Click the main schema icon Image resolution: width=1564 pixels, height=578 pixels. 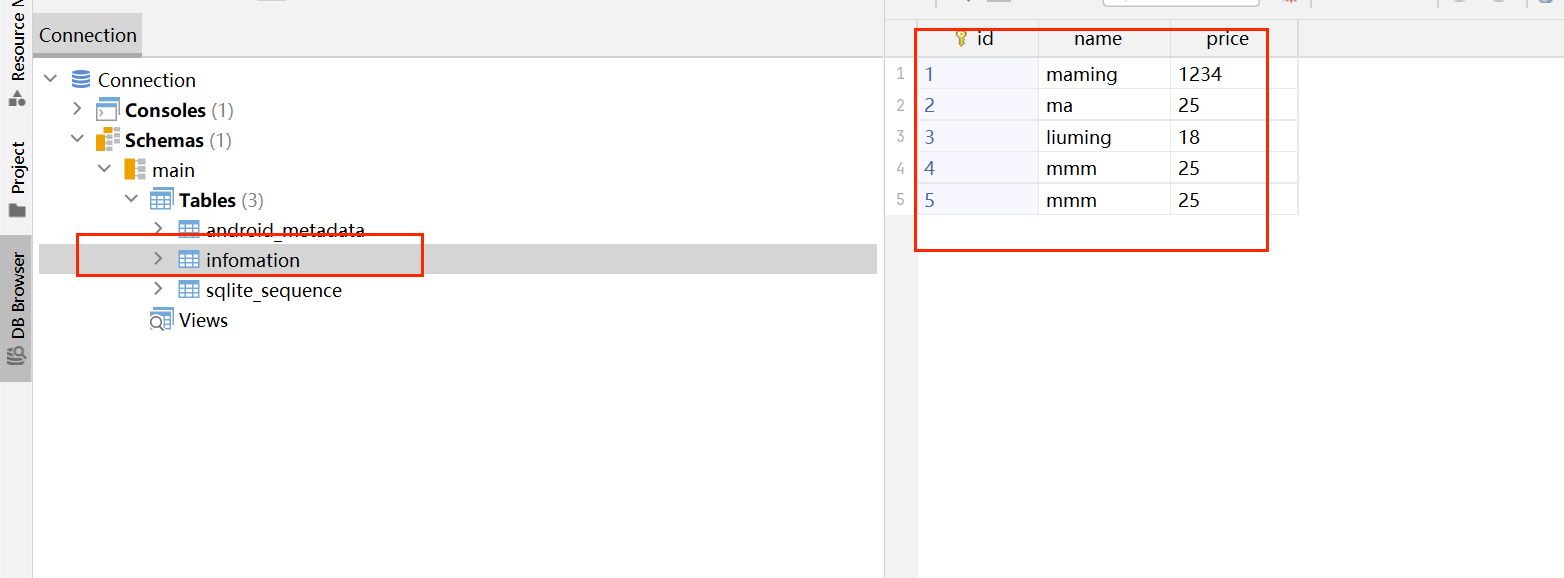[135, 170]
